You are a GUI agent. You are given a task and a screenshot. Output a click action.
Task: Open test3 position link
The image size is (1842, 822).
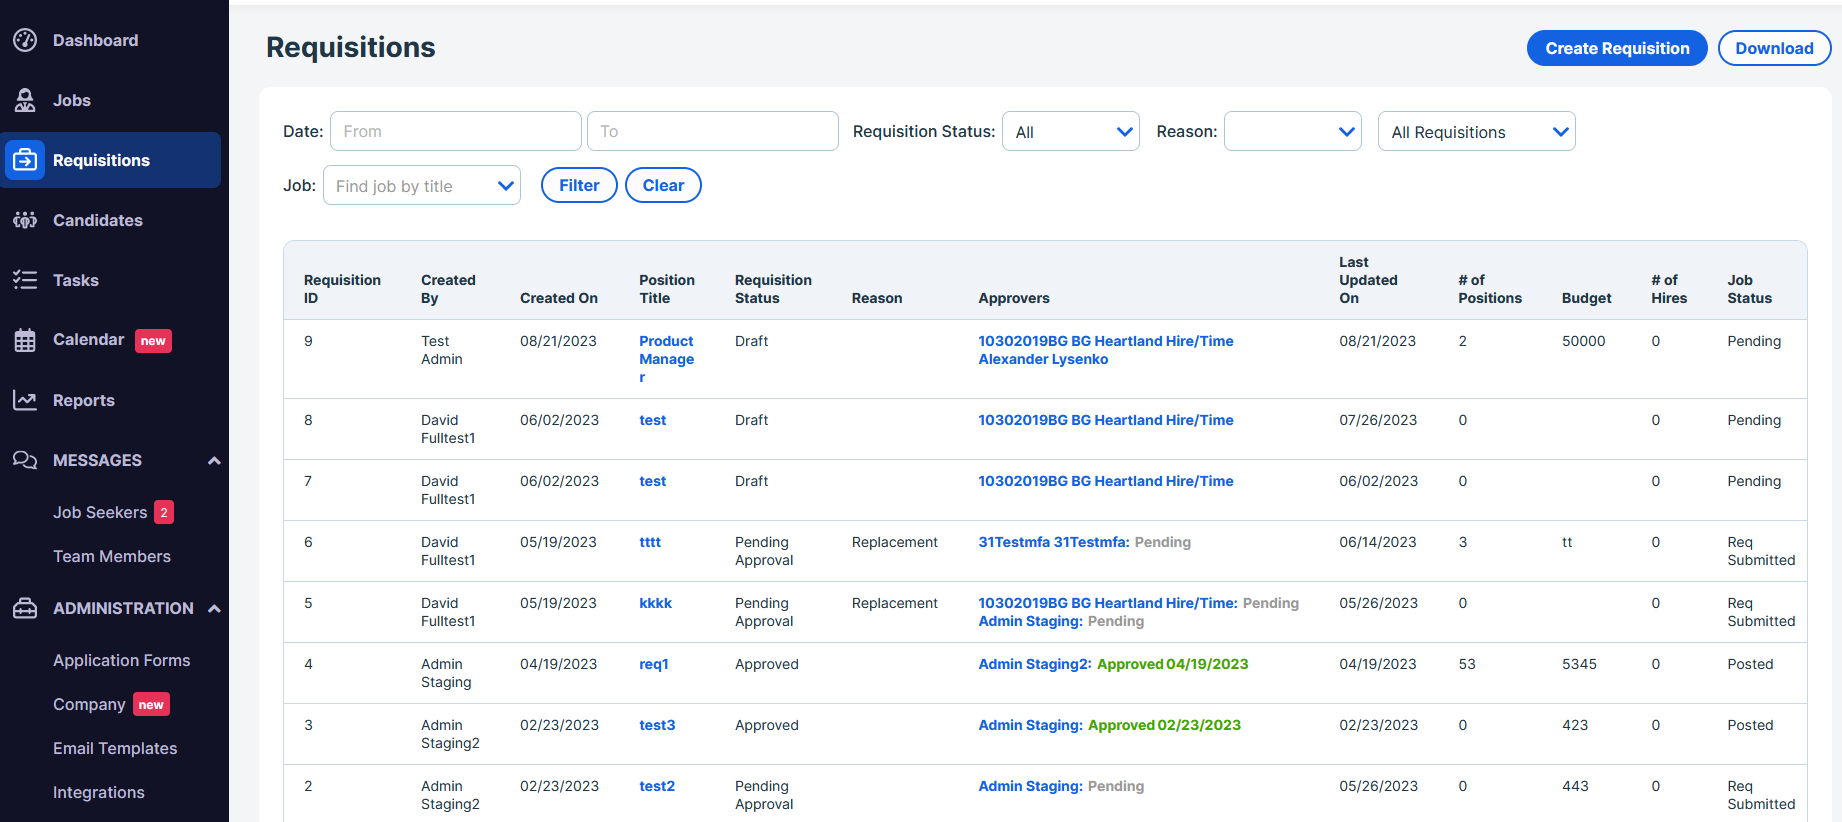point(657,725)
